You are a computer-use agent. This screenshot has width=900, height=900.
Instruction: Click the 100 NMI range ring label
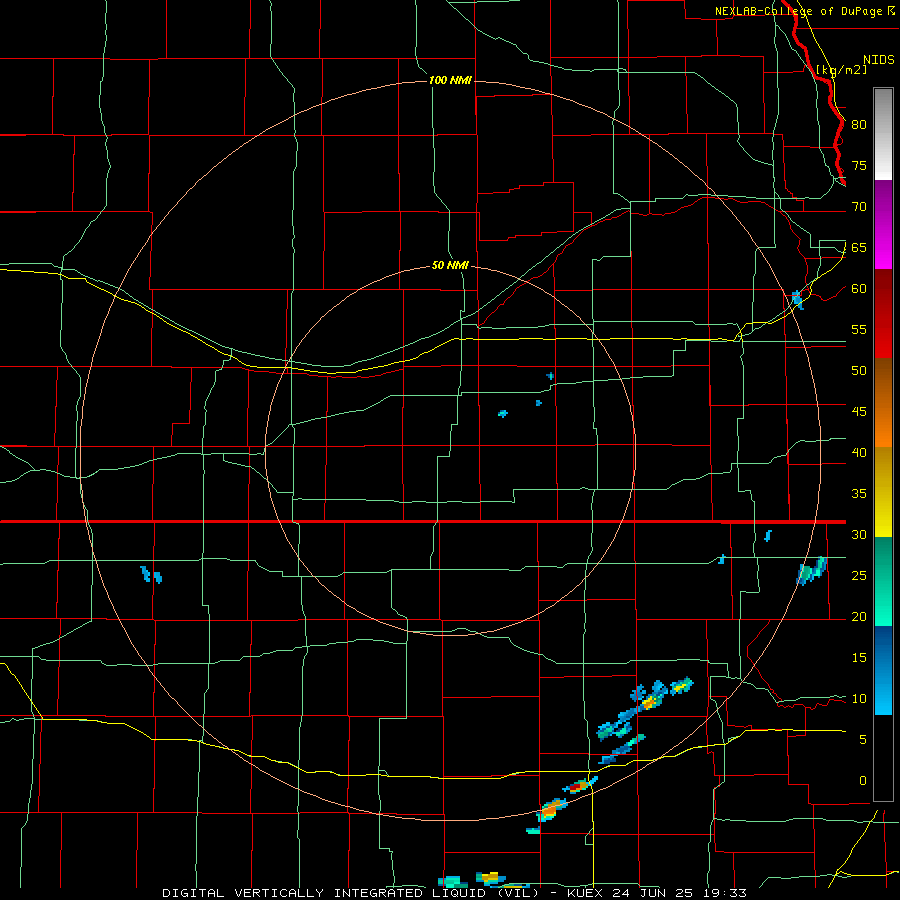[x=450, y=80]
